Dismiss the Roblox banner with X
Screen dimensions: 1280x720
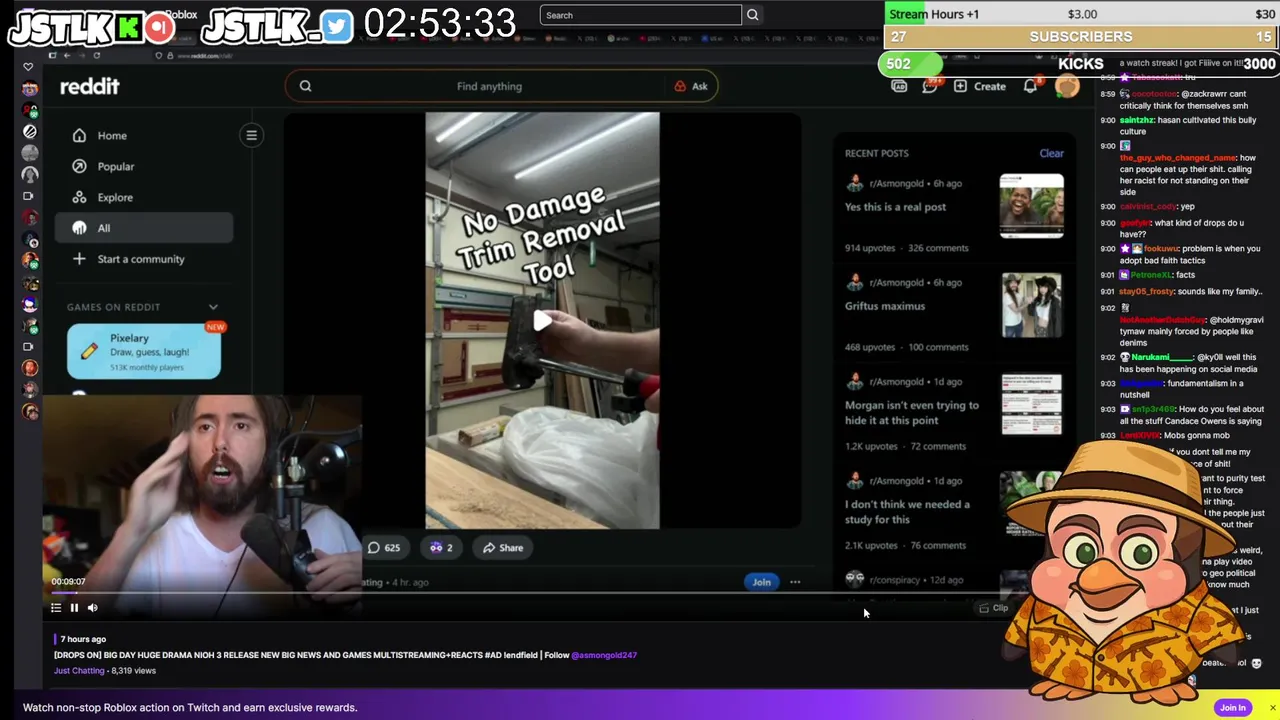1272,708
